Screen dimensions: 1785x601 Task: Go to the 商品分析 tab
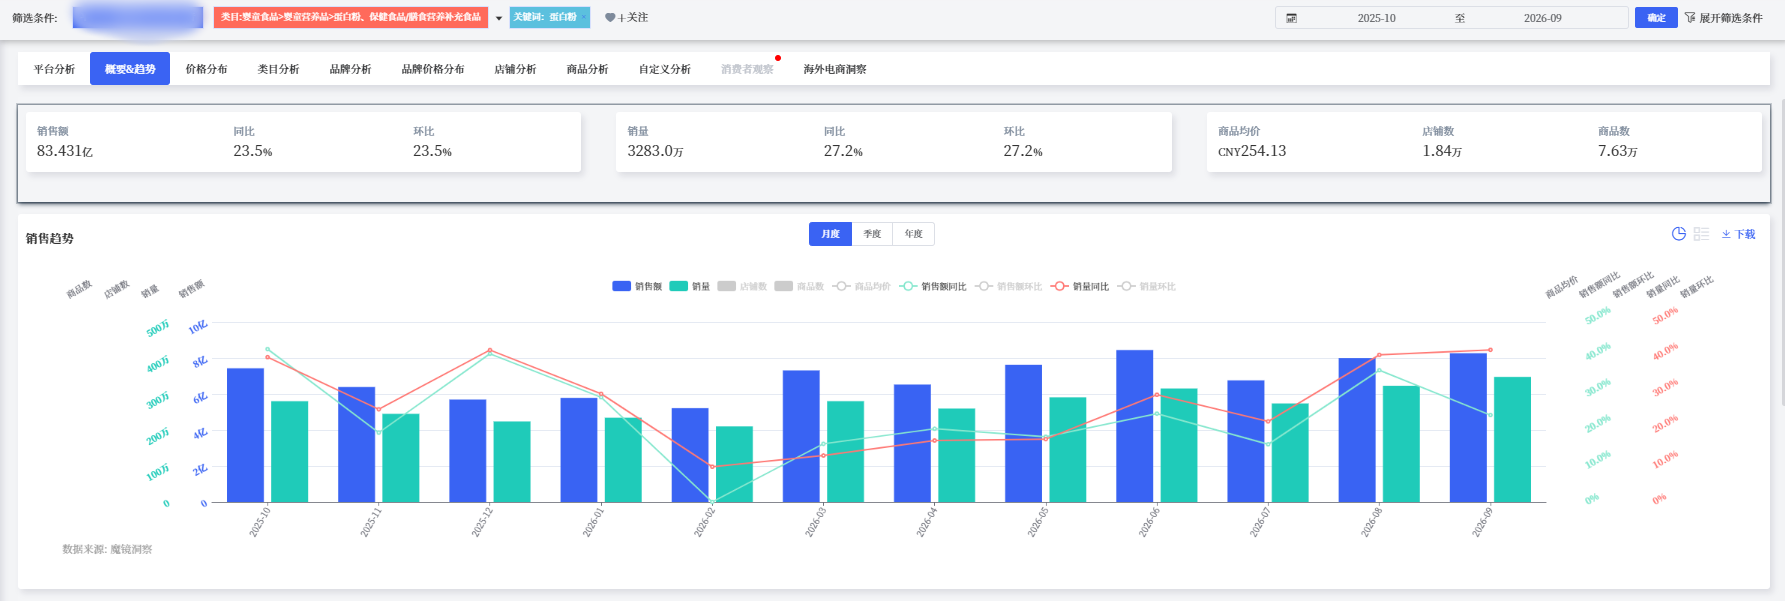pos(587,69)
